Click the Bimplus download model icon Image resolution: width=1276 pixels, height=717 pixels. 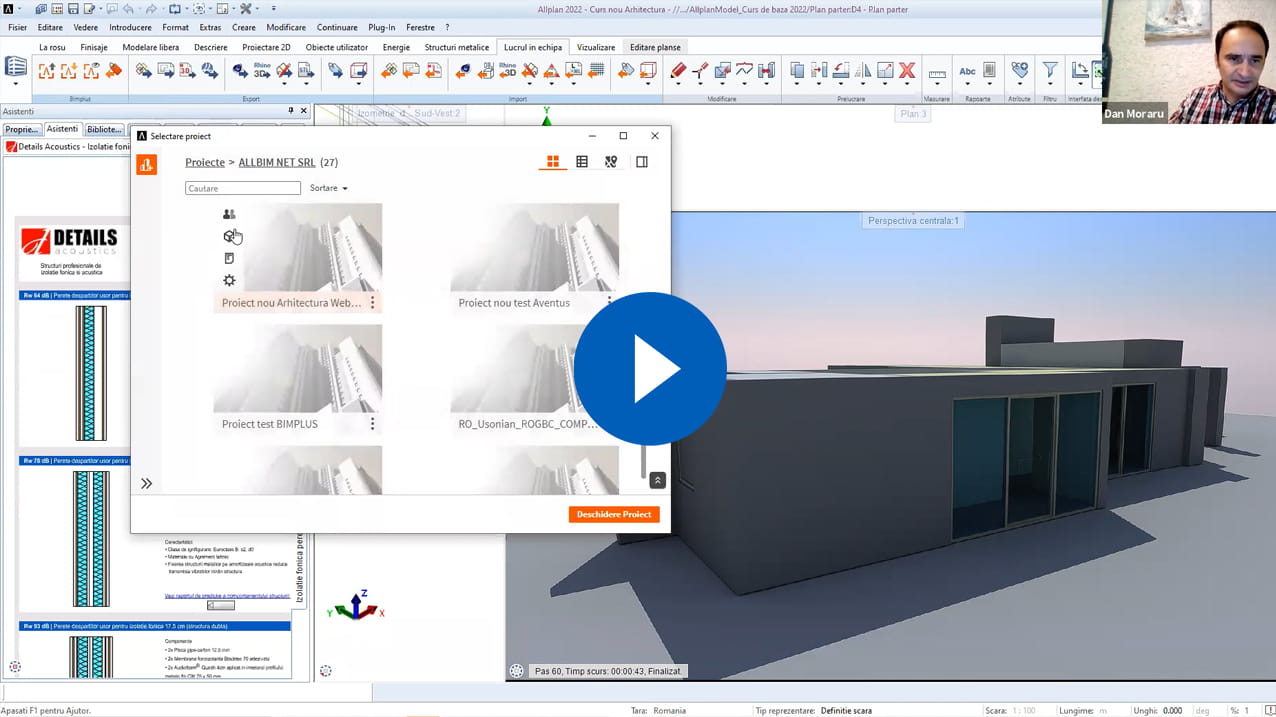(69, 71)
